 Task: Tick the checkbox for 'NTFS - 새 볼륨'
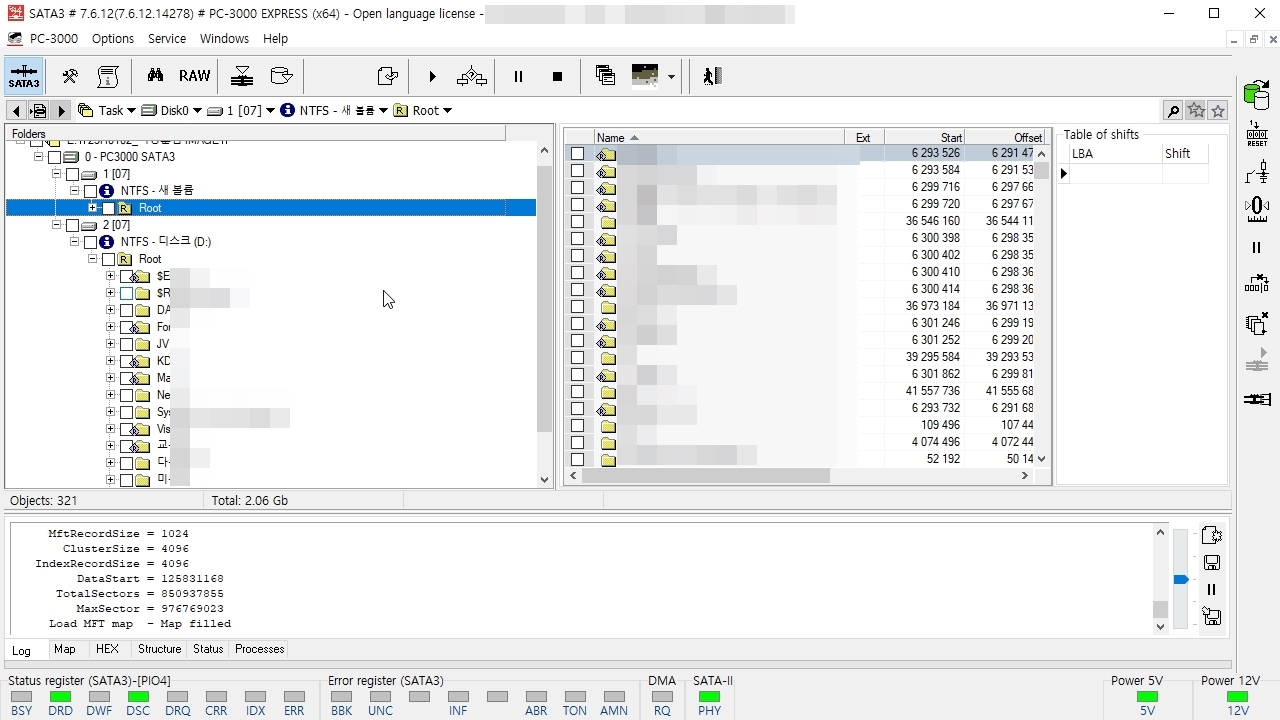[90, 191]
